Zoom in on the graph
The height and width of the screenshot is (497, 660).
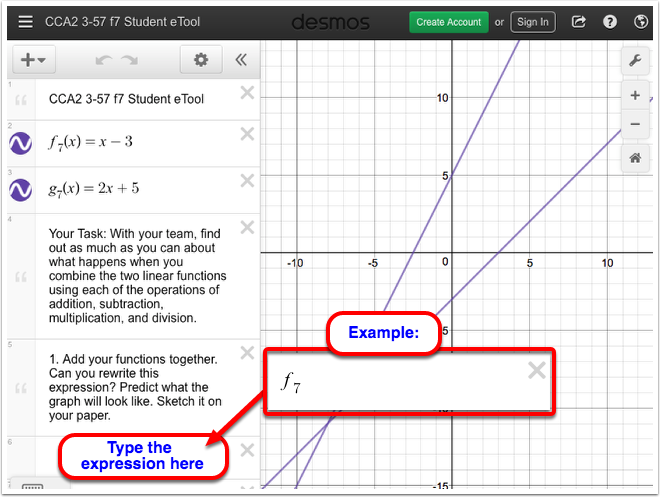pyautogui.click(x=635, y=96)
